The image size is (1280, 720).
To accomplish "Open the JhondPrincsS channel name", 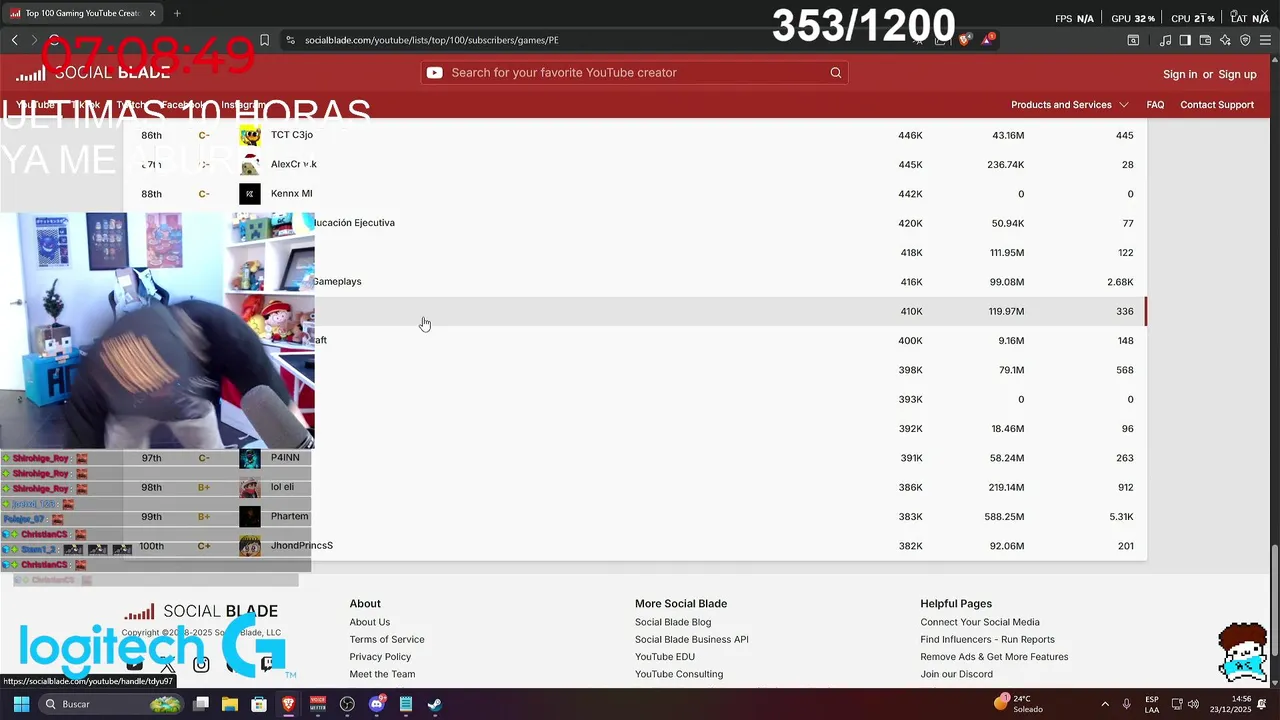I will tap(302, 546).
